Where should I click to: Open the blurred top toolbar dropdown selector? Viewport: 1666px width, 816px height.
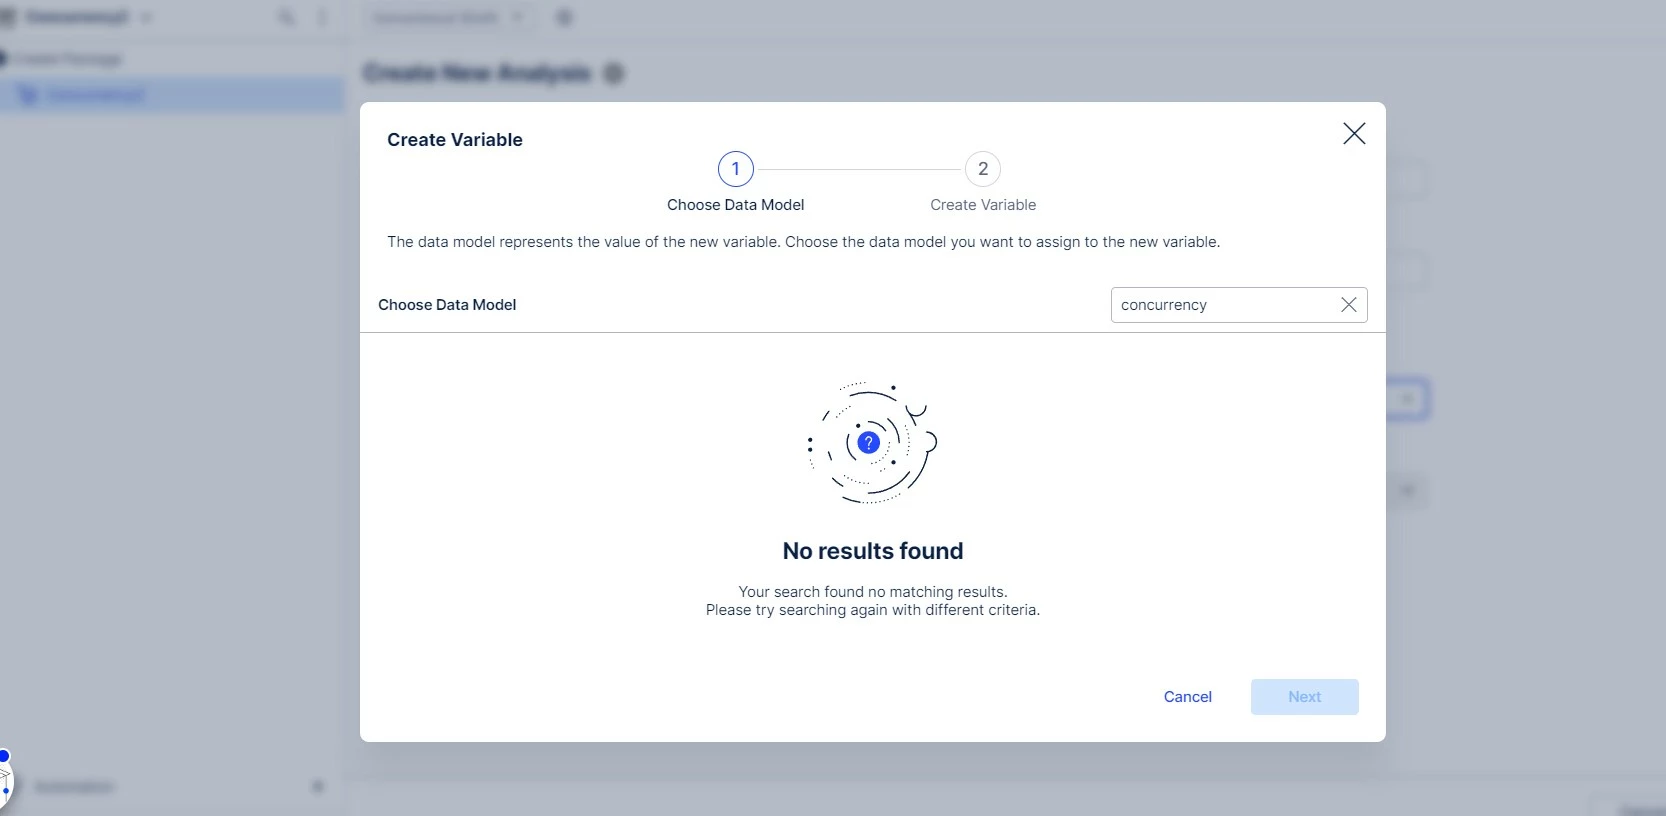click(x=448, y=18)
